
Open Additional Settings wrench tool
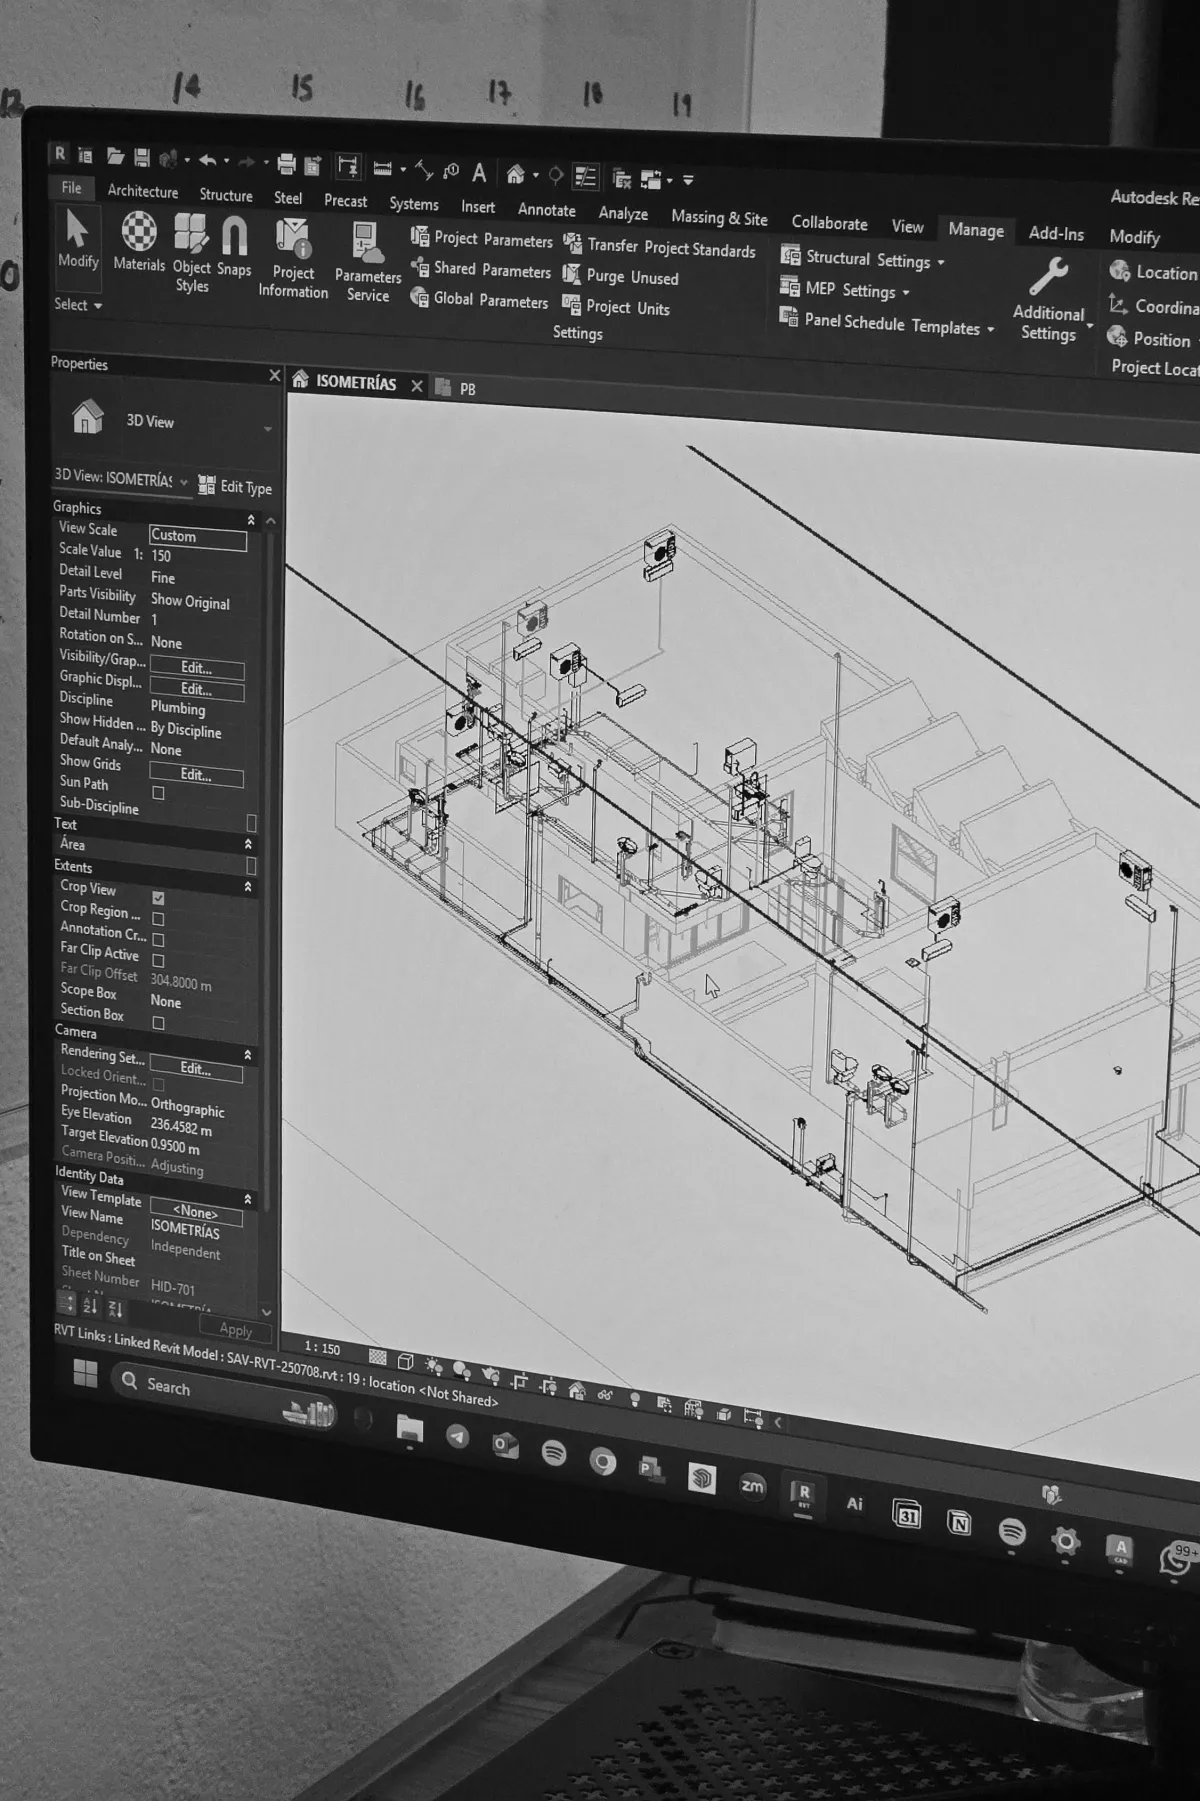[x=1048, y=299]
